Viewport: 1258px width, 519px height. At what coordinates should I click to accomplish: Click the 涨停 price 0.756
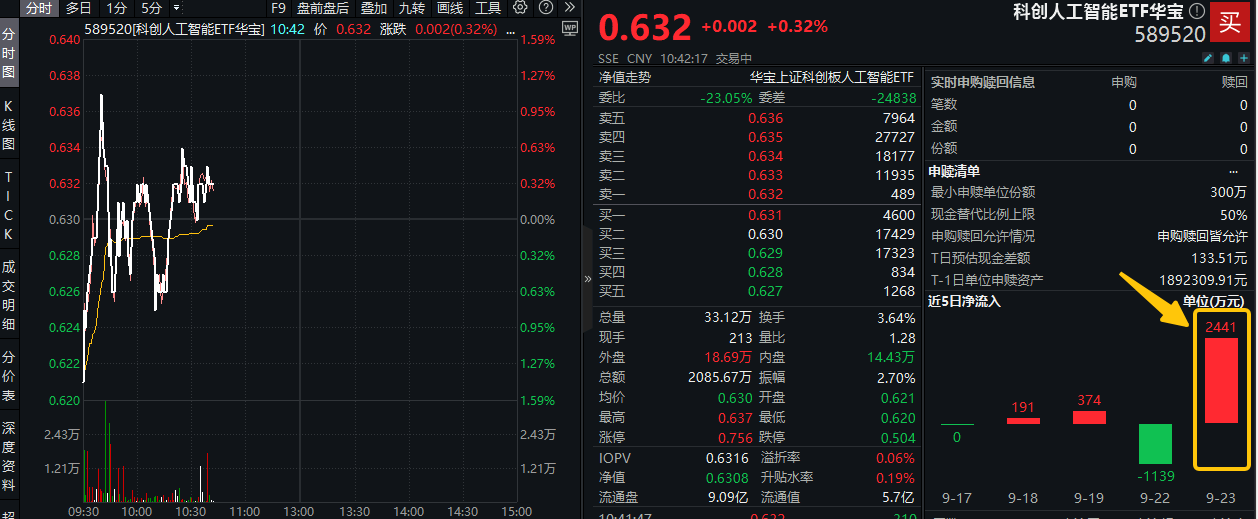[x=734, y=437]
